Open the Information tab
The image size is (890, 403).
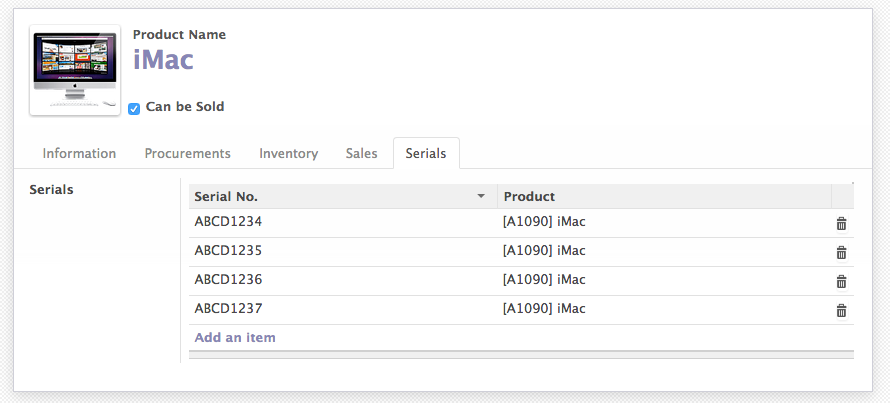click(x=79, y=153)
